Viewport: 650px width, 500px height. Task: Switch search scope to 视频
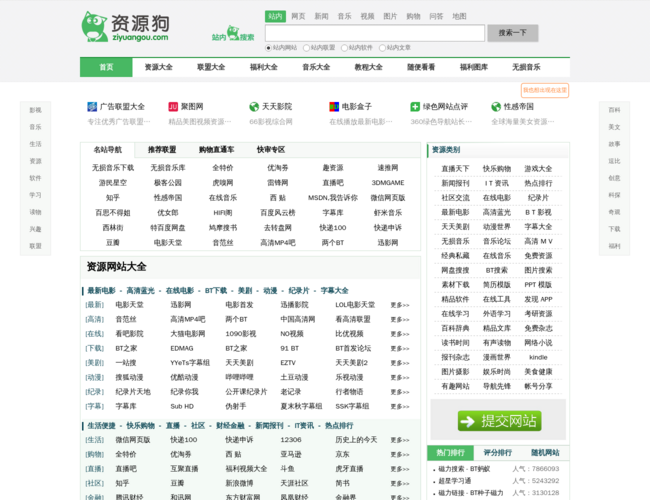tap(367, 16)
